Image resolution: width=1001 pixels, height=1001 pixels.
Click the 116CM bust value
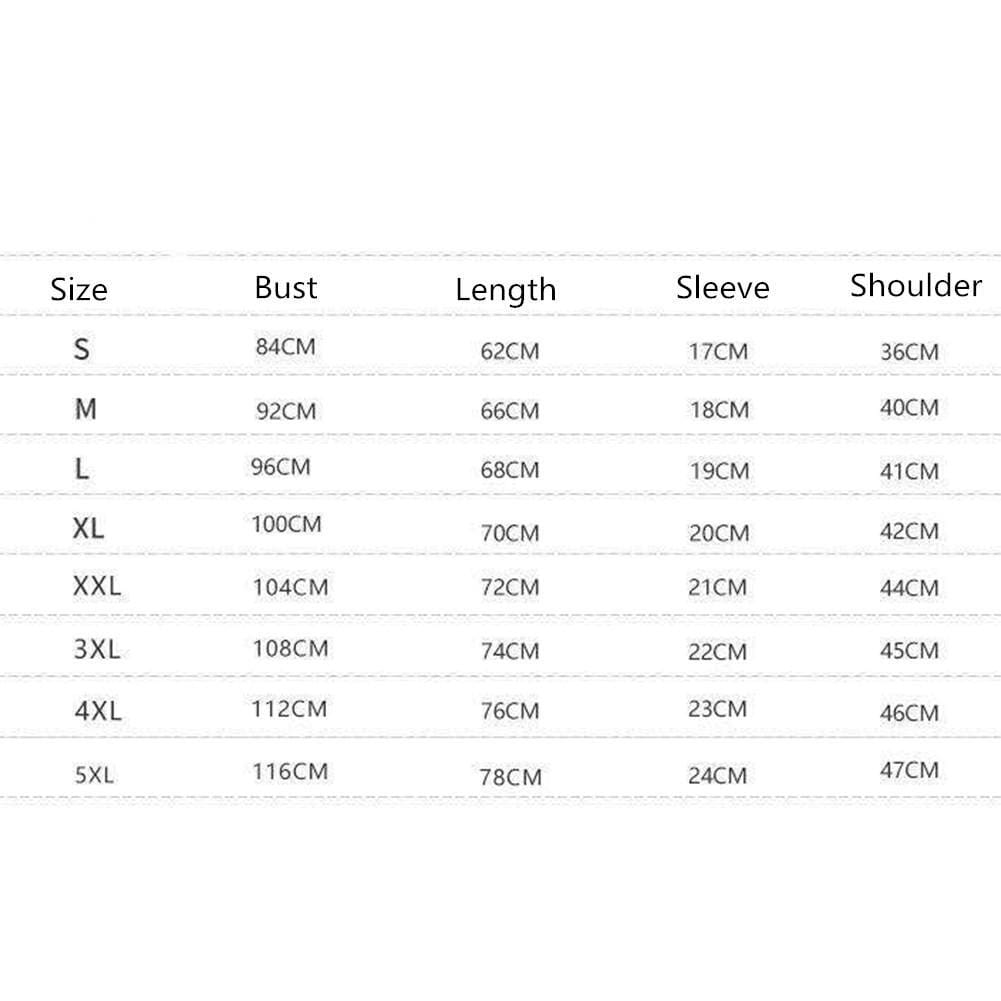coord(290,771)
